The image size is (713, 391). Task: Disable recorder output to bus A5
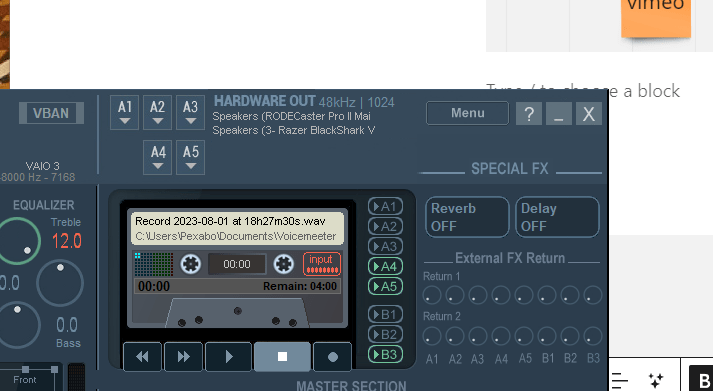385,286
